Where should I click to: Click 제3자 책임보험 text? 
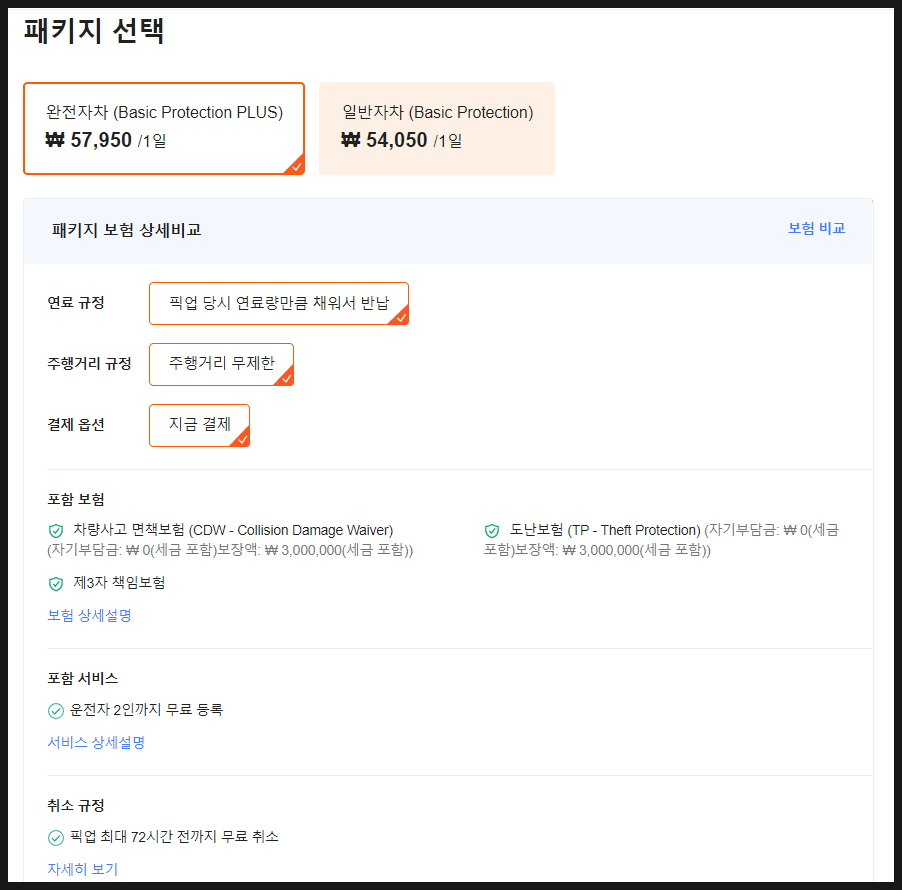(x=119, y=583)
